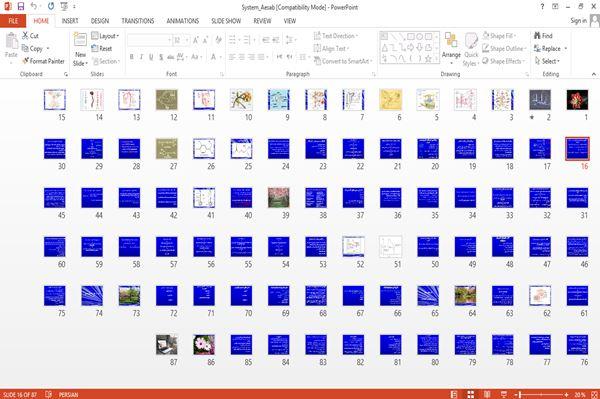Viewport: 600px width, 399px height.
Task: Open Align Text dropdown
Action: point(331,48)
